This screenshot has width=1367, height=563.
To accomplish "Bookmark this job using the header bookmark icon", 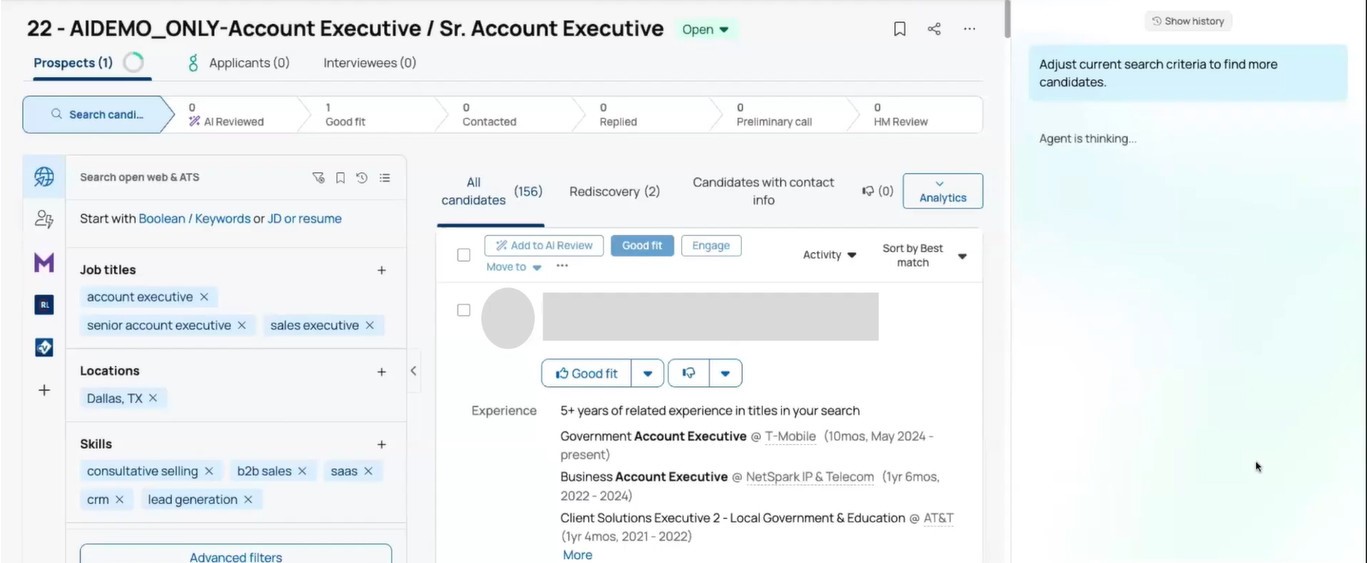I will point(899,29).
